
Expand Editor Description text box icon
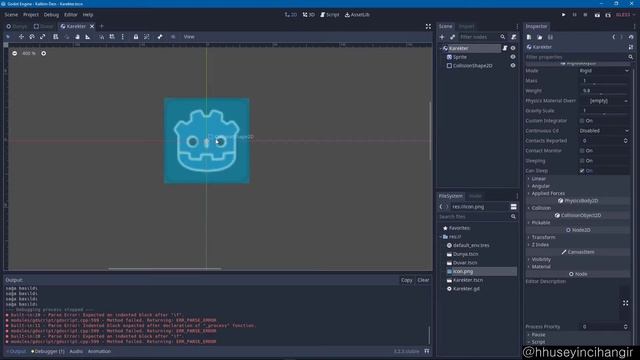pyautogui.click(x=625, y=303)
